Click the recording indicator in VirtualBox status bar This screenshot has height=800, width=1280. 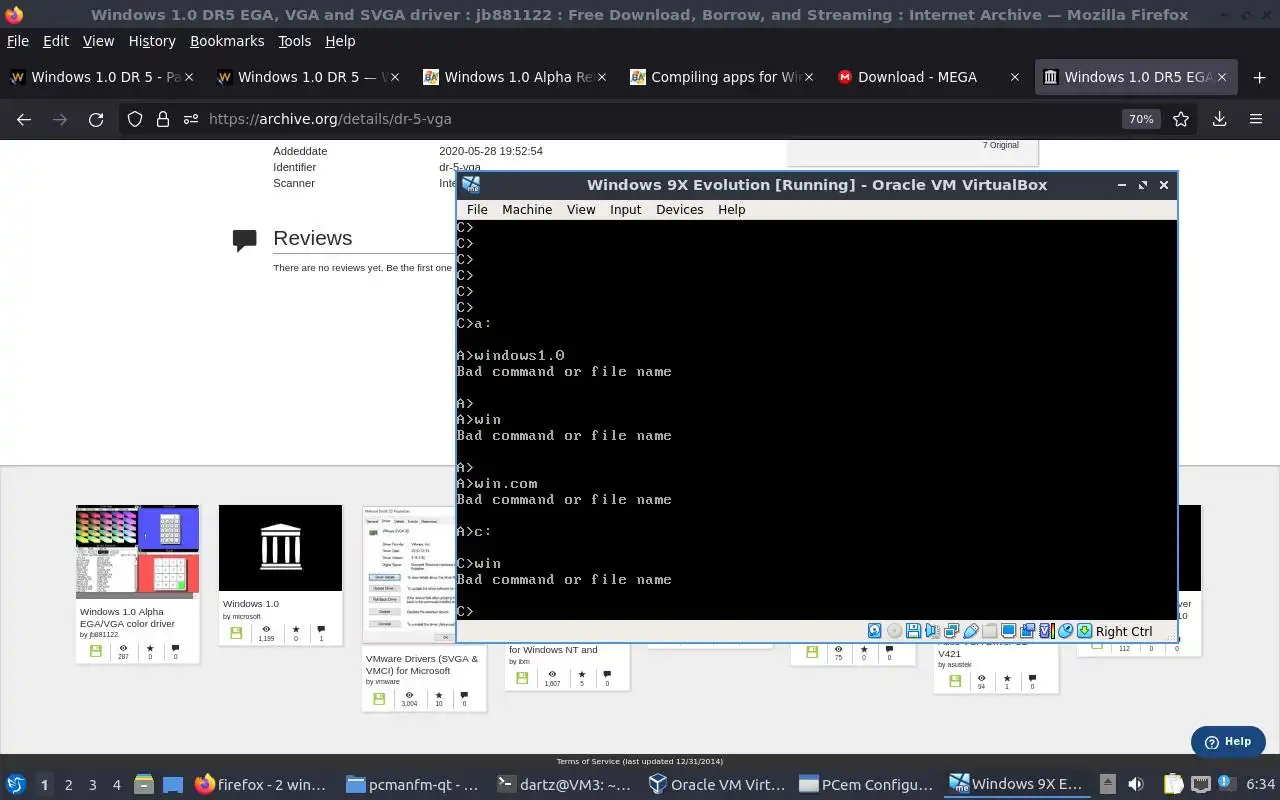[1027, 631]
